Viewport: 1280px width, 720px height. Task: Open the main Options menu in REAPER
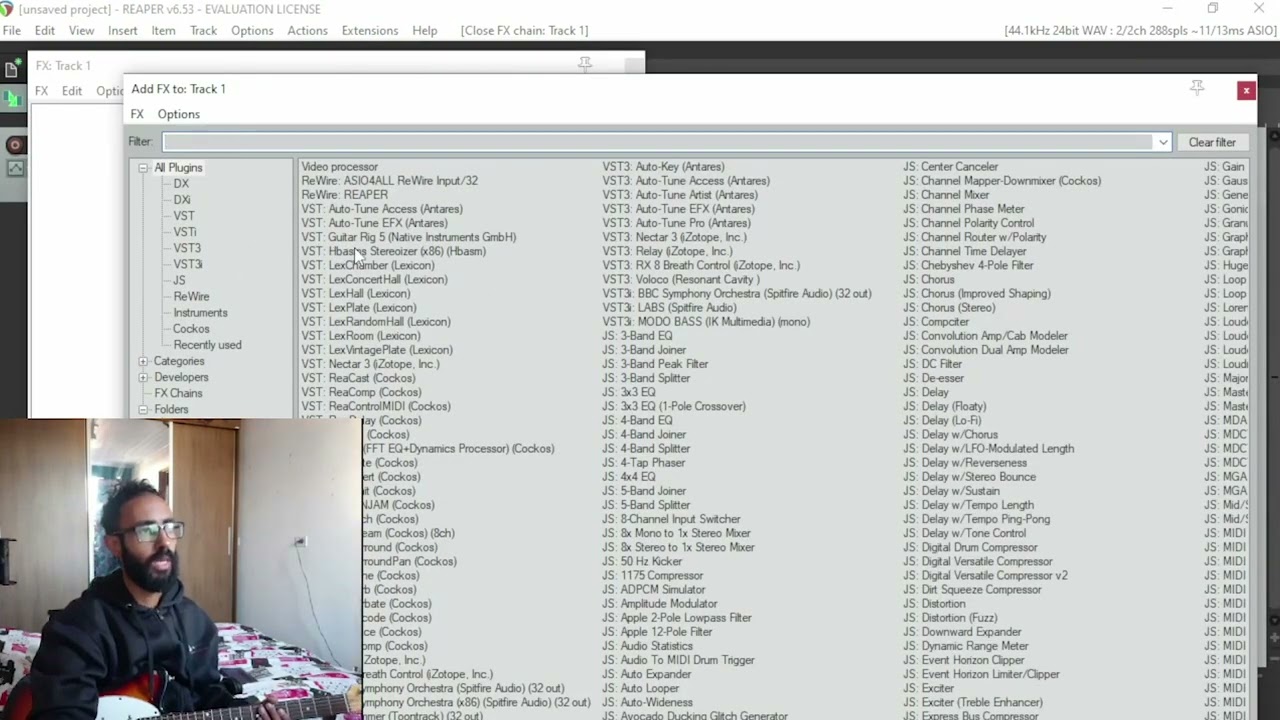point(252,31)
